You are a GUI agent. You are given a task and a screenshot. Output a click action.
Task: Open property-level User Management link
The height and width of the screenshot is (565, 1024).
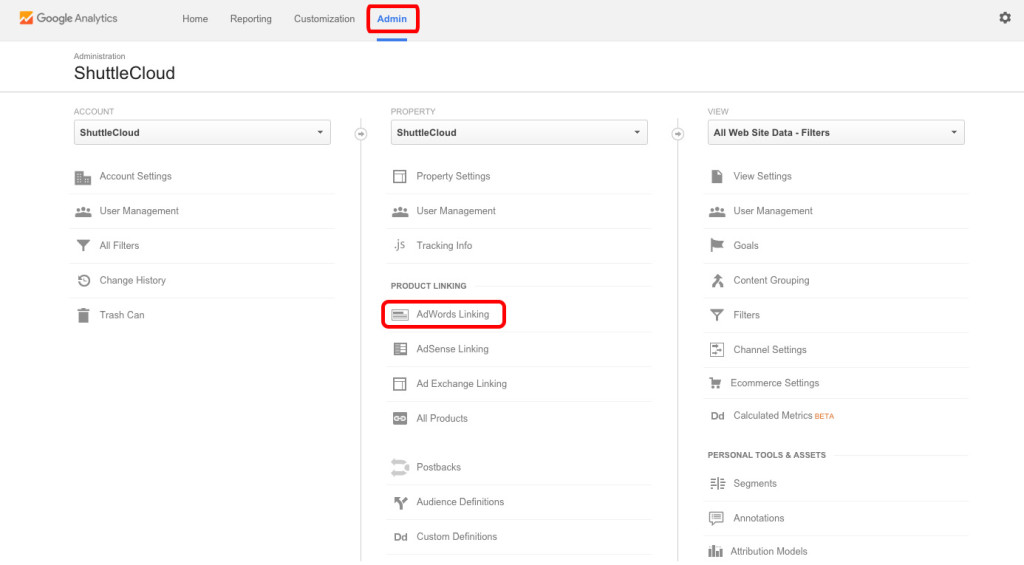point(456,211)
